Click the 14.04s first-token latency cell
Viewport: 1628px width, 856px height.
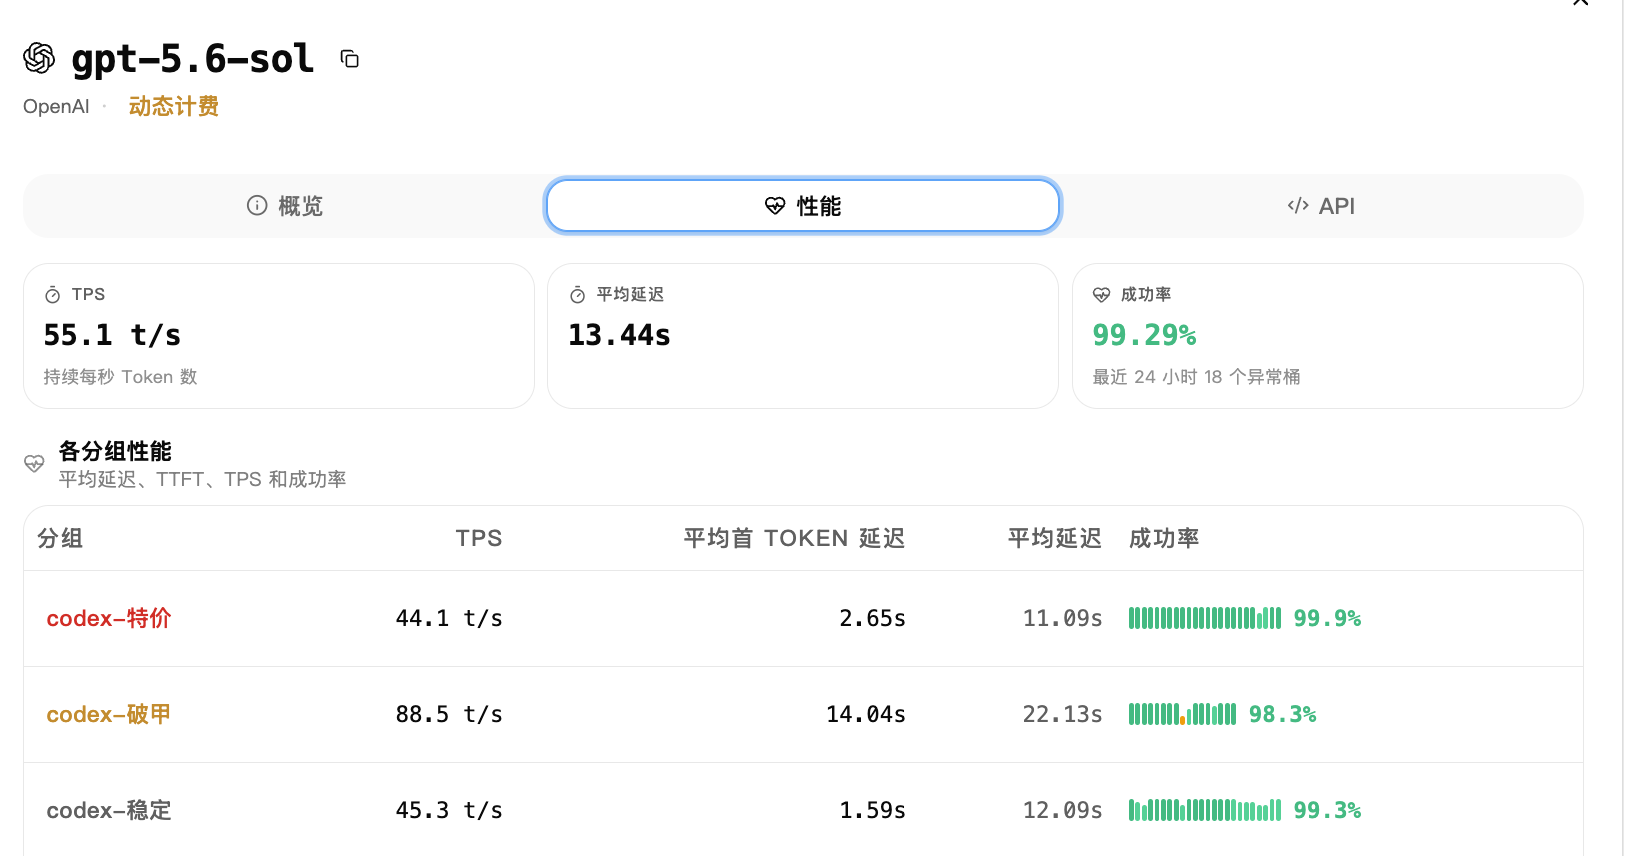(866, 714)
